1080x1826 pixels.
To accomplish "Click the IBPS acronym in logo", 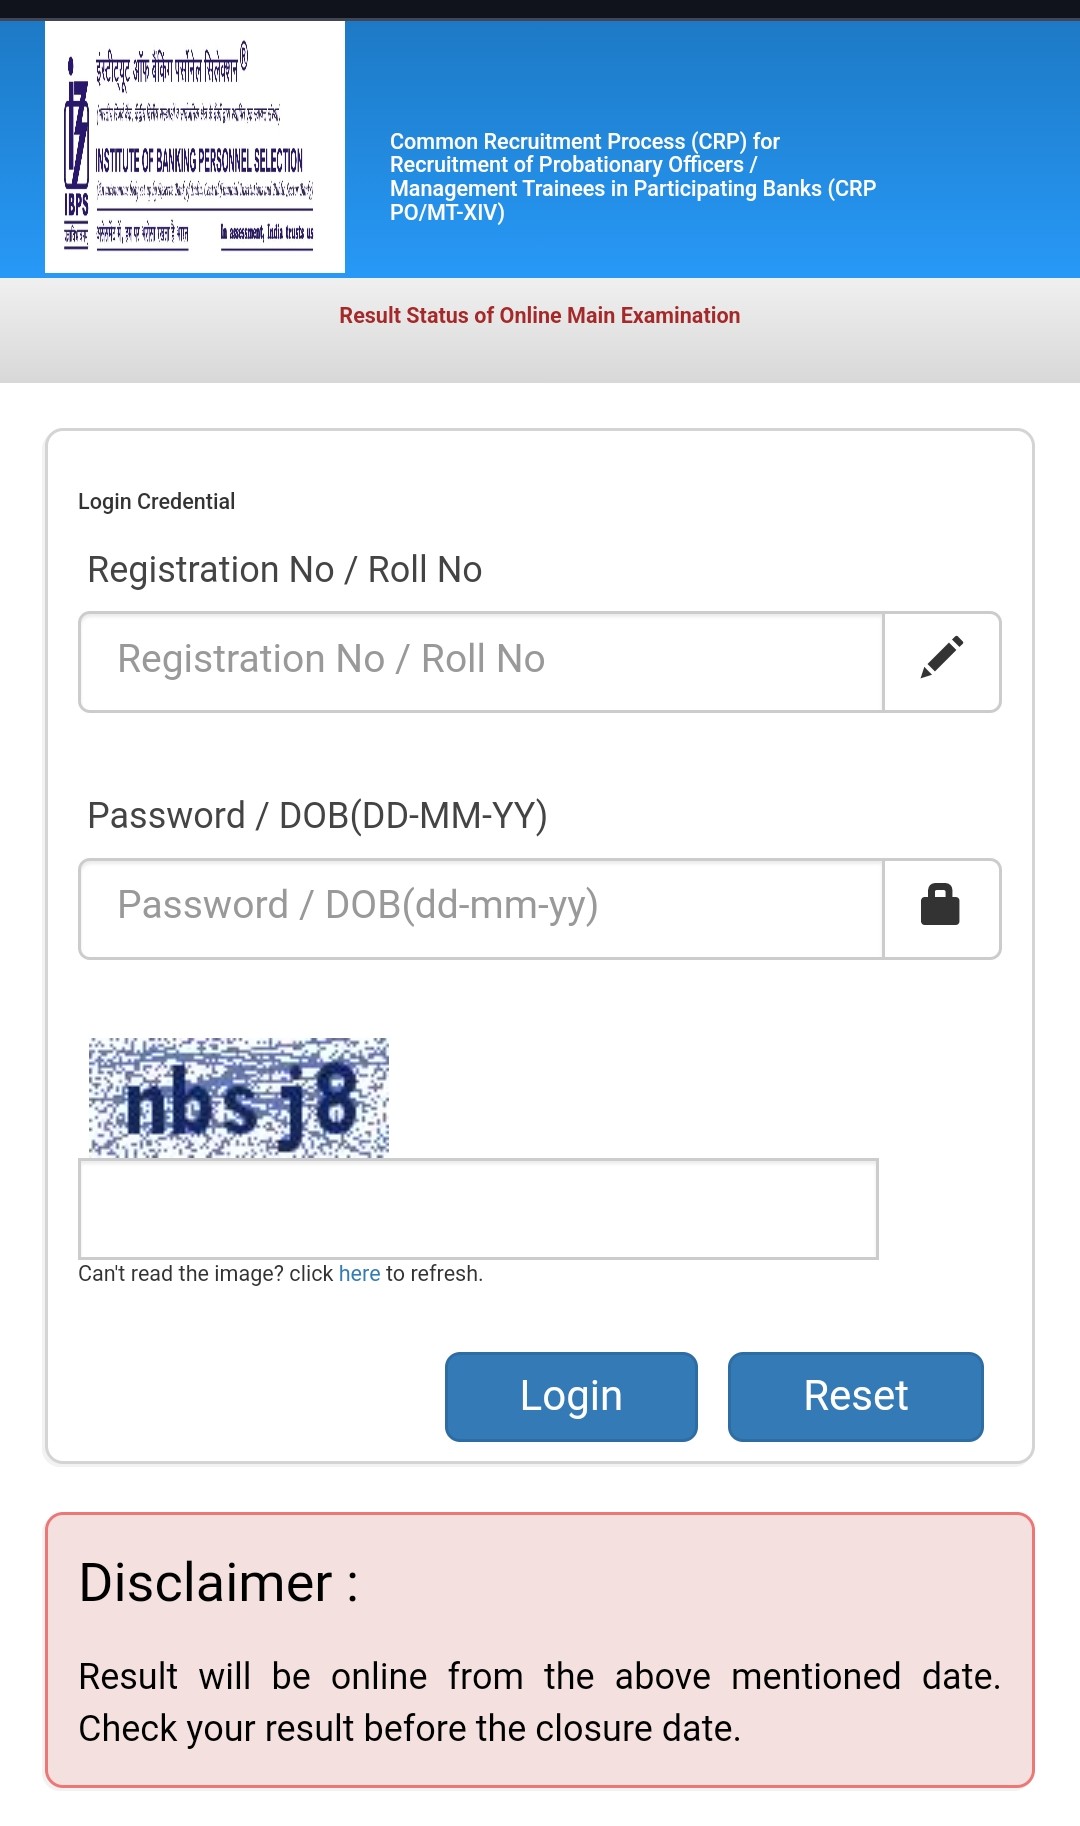I will [x=76, y=205].
